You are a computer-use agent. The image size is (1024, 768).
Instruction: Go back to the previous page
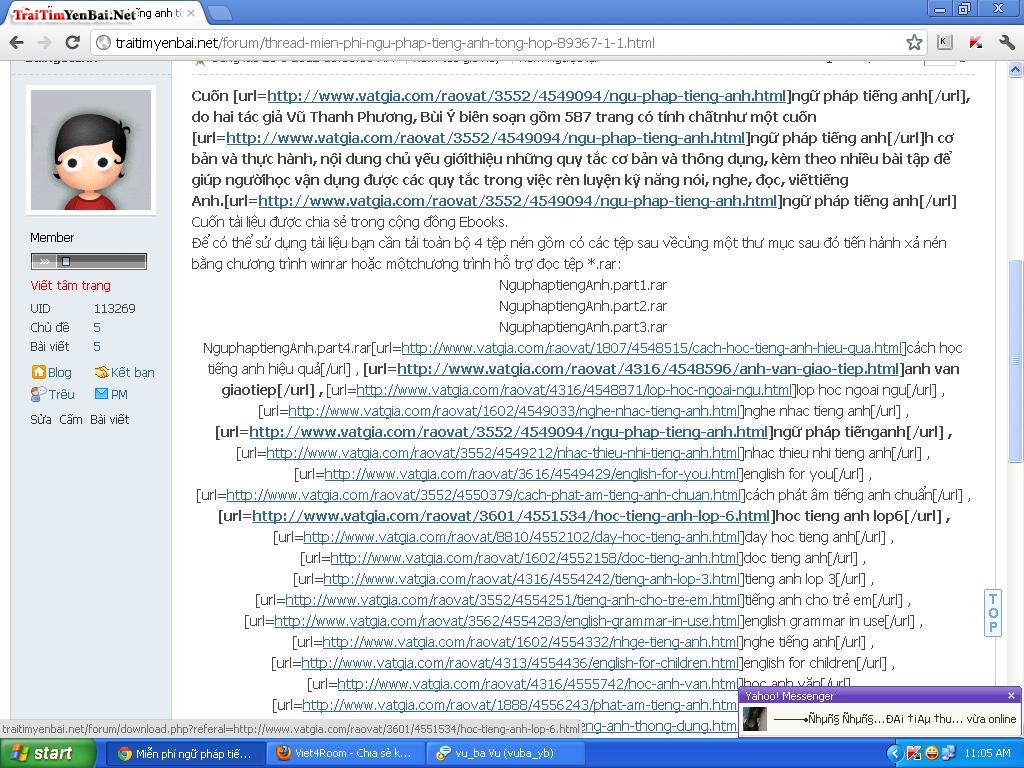point(16,43)
